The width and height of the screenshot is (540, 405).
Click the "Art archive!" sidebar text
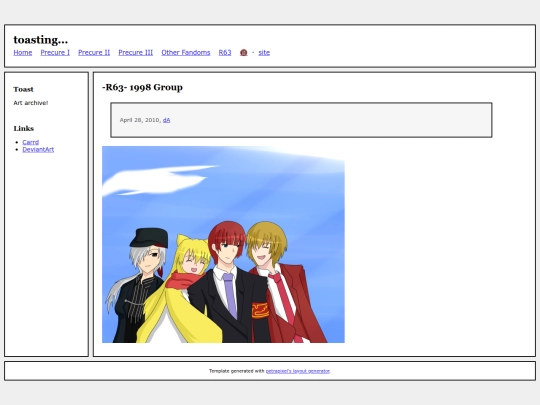point(31,103)
